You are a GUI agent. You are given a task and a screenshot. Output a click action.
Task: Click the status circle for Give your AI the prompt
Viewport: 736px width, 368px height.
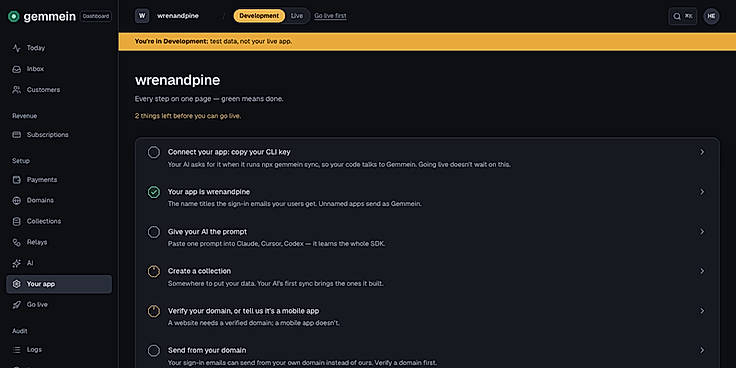[x=153, y=232]
